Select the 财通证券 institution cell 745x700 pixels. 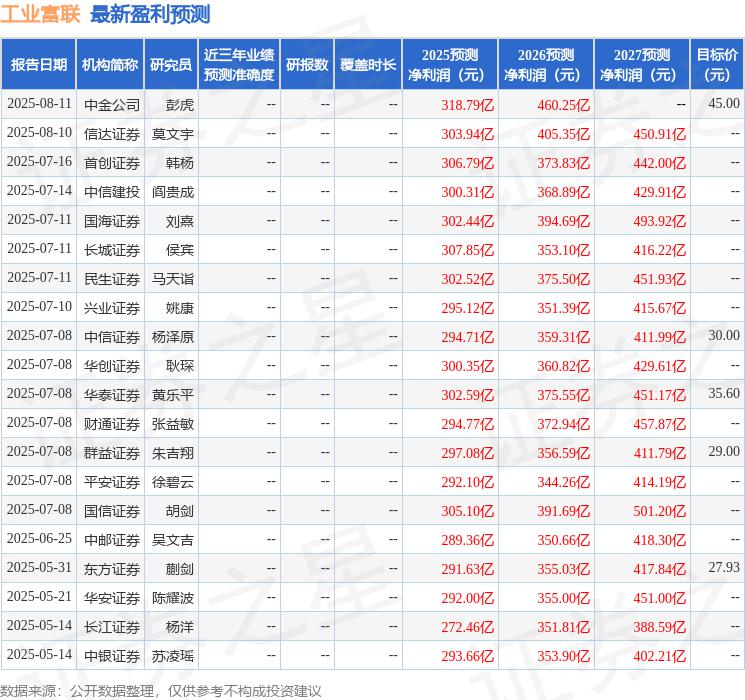click(112, 424)
